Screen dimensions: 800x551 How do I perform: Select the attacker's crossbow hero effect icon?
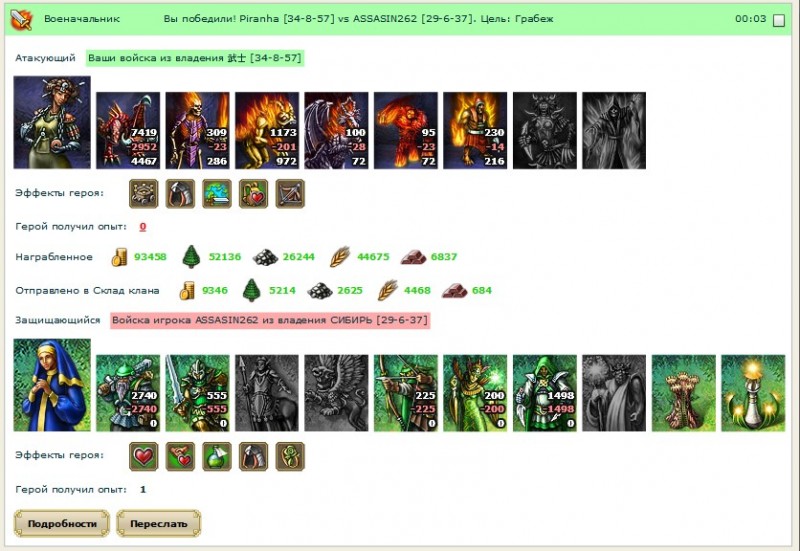290,193
